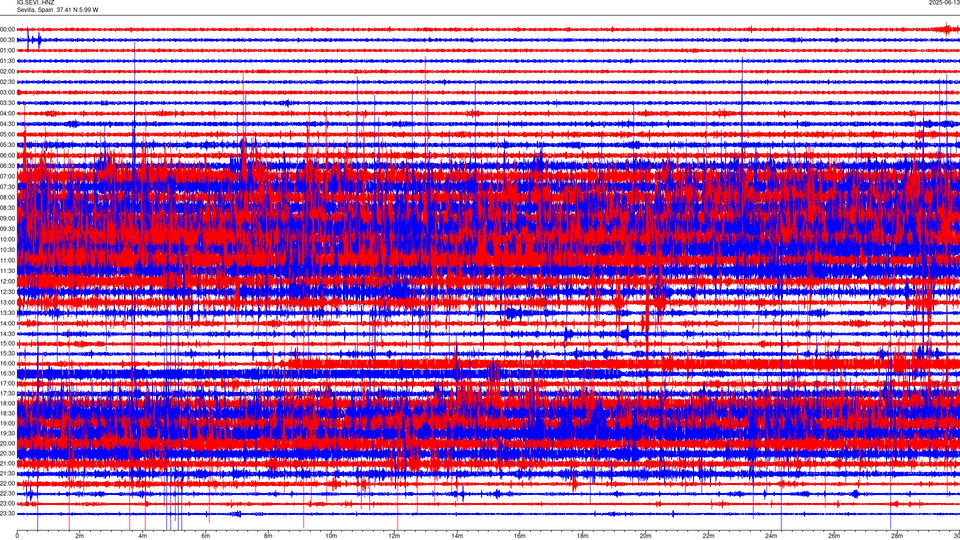The height and width of the screenshot is (540, 960).
Task: Click the 16m mark on the minute axis
Action: [x=520, y=536]
